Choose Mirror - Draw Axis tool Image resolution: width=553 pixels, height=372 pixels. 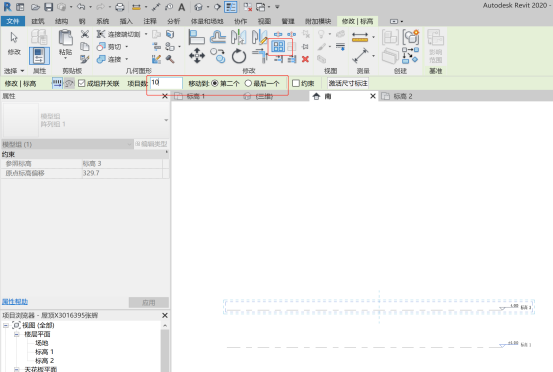[259, 37]
